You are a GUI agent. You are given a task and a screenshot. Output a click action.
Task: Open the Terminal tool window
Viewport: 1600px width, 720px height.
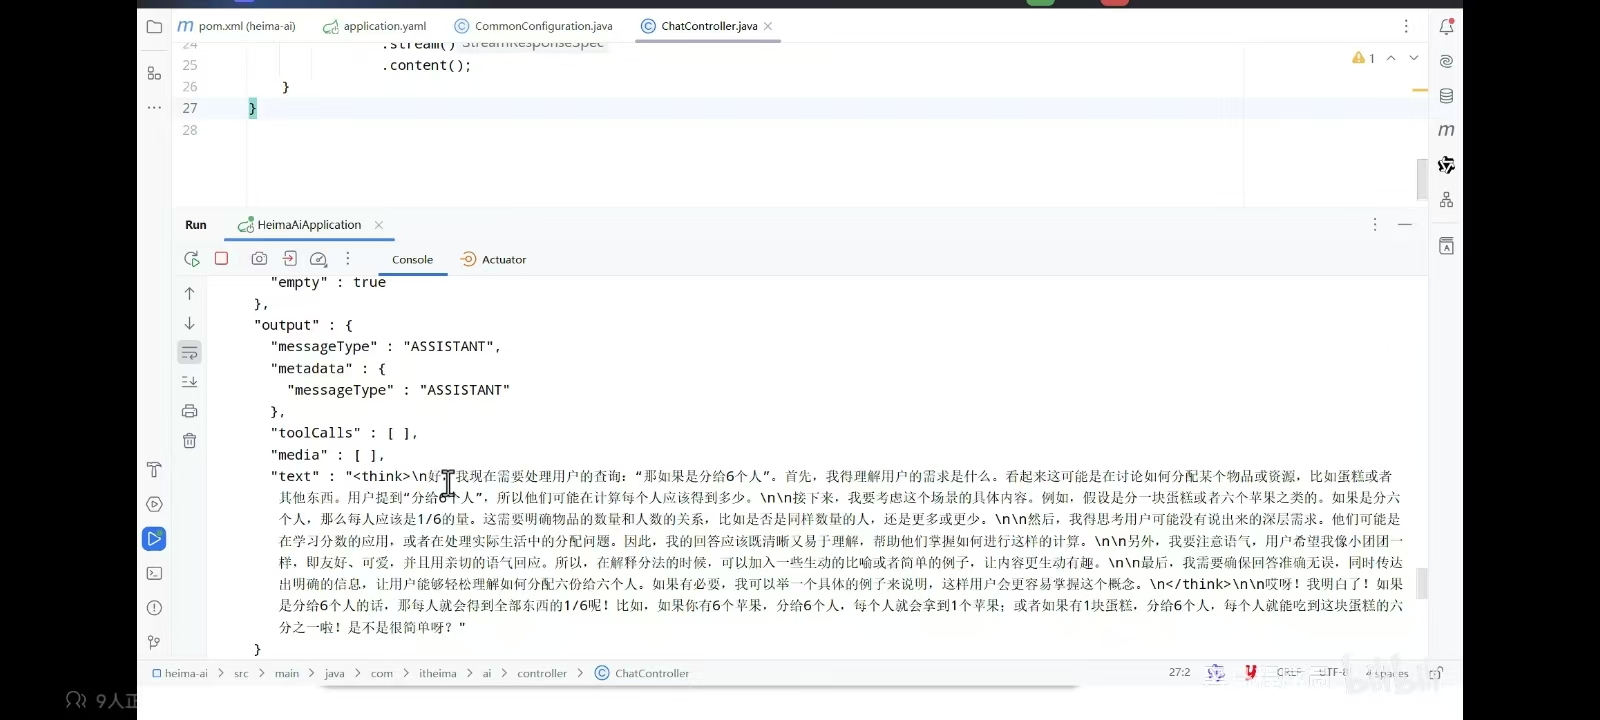[154, 573]
